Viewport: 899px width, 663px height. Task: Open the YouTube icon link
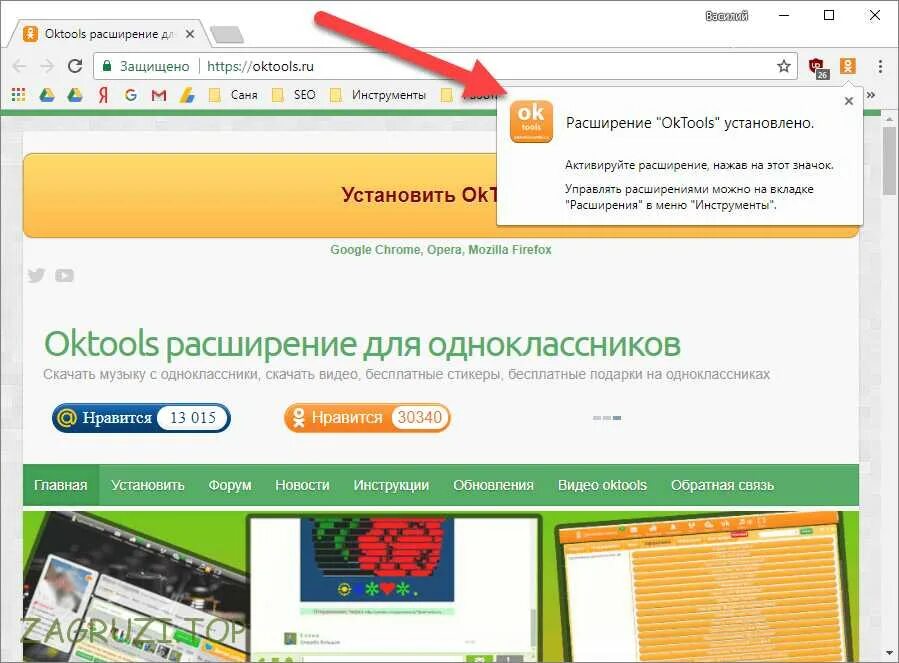point(65,276)
